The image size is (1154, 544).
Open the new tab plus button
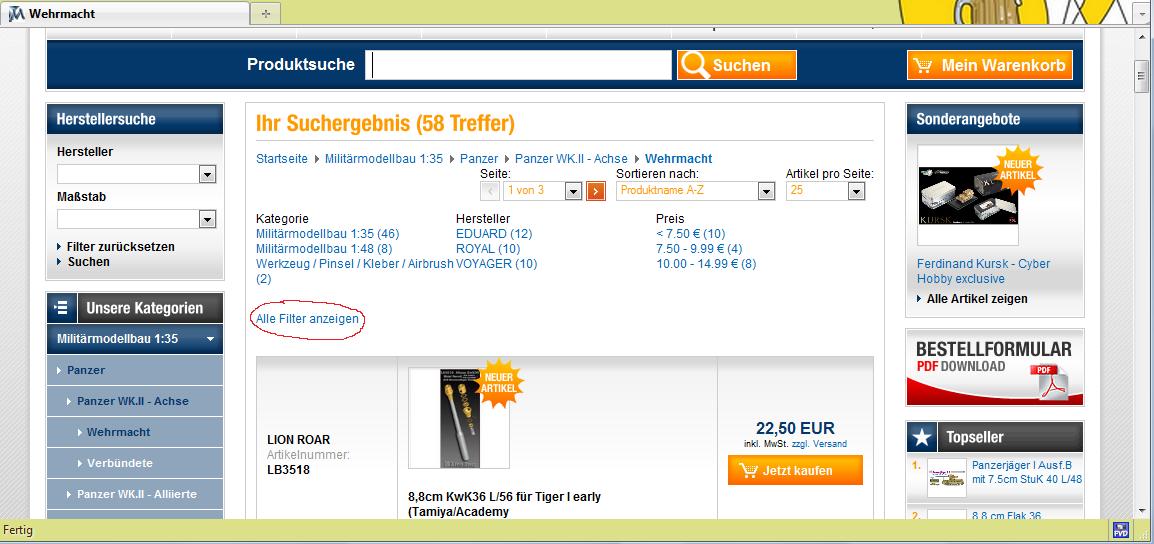pyautogui.click(x=266, y=13)
